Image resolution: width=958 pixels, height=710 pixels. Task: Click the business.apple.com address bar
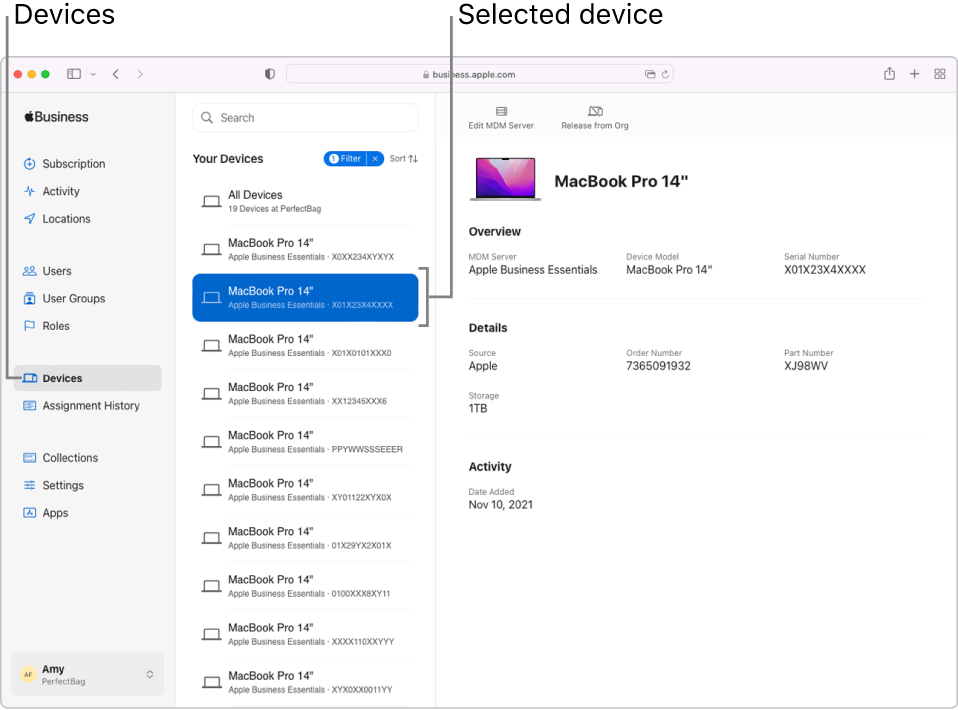474,74
